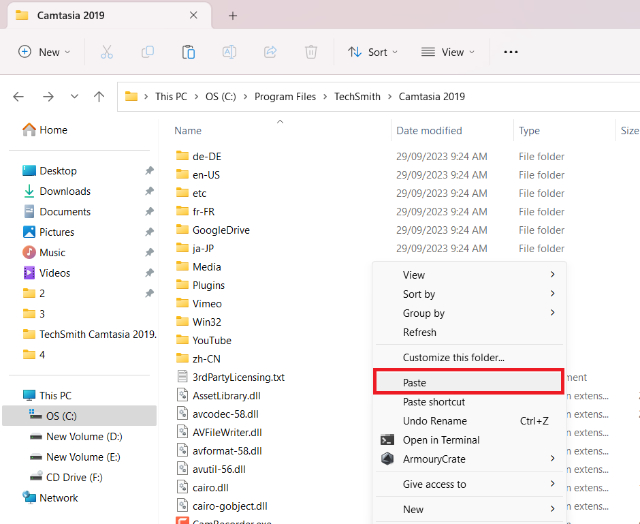Open ArmouryCrate submenu via its icon
Image resolution: width=640 pixels, height=524 pixels.
coord(387,459)
